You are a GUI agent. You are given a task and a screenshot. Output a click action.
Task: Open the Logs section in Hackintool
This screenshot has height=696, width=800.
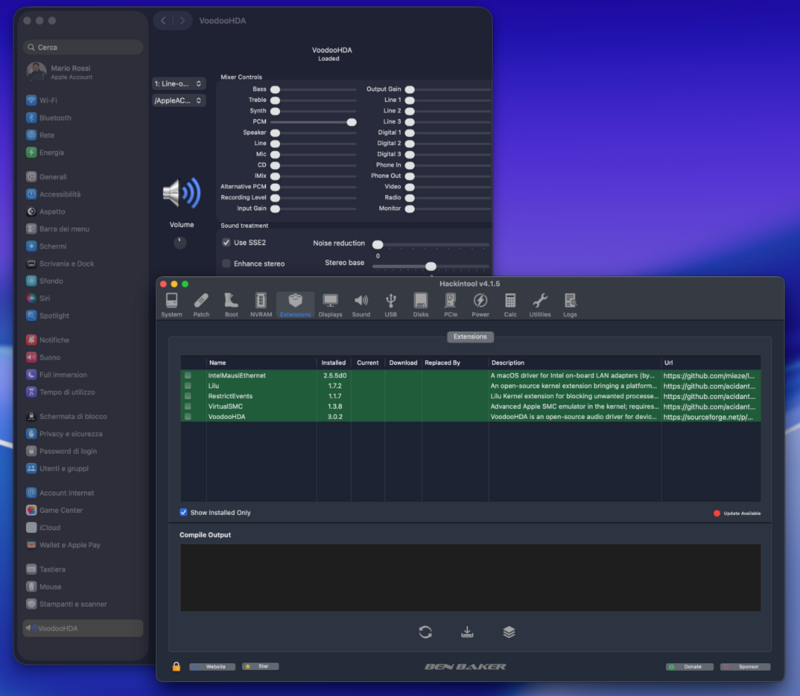pos(570,305)
